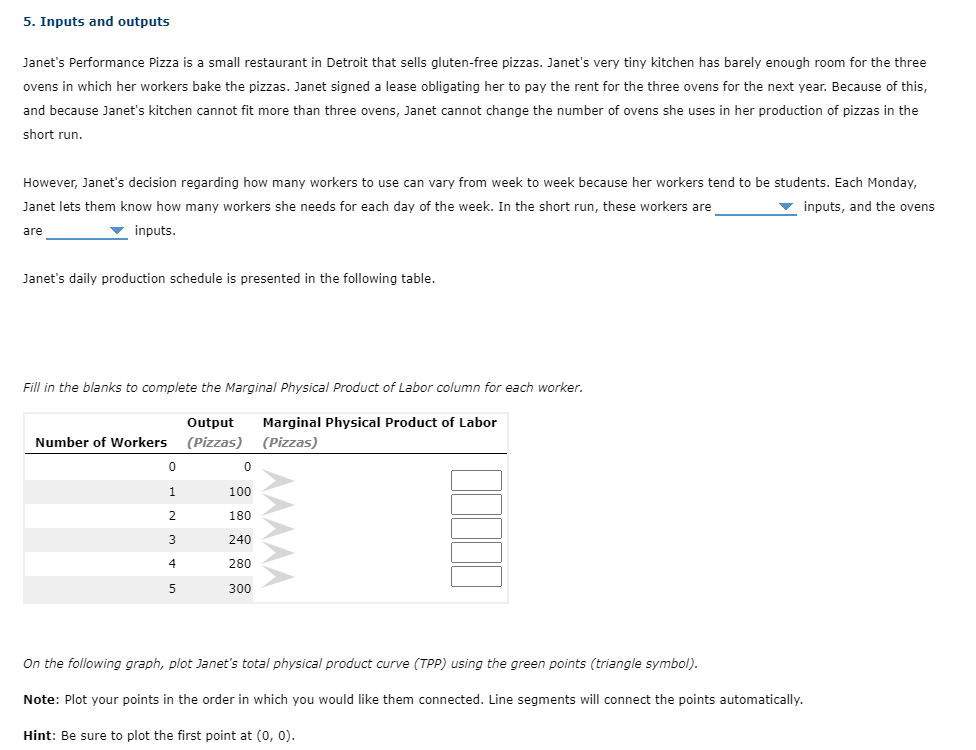Click the 'Marginal Physical Product of Labor' header
The height and width of the screenshot is (750, 976).
coord(379,422)
